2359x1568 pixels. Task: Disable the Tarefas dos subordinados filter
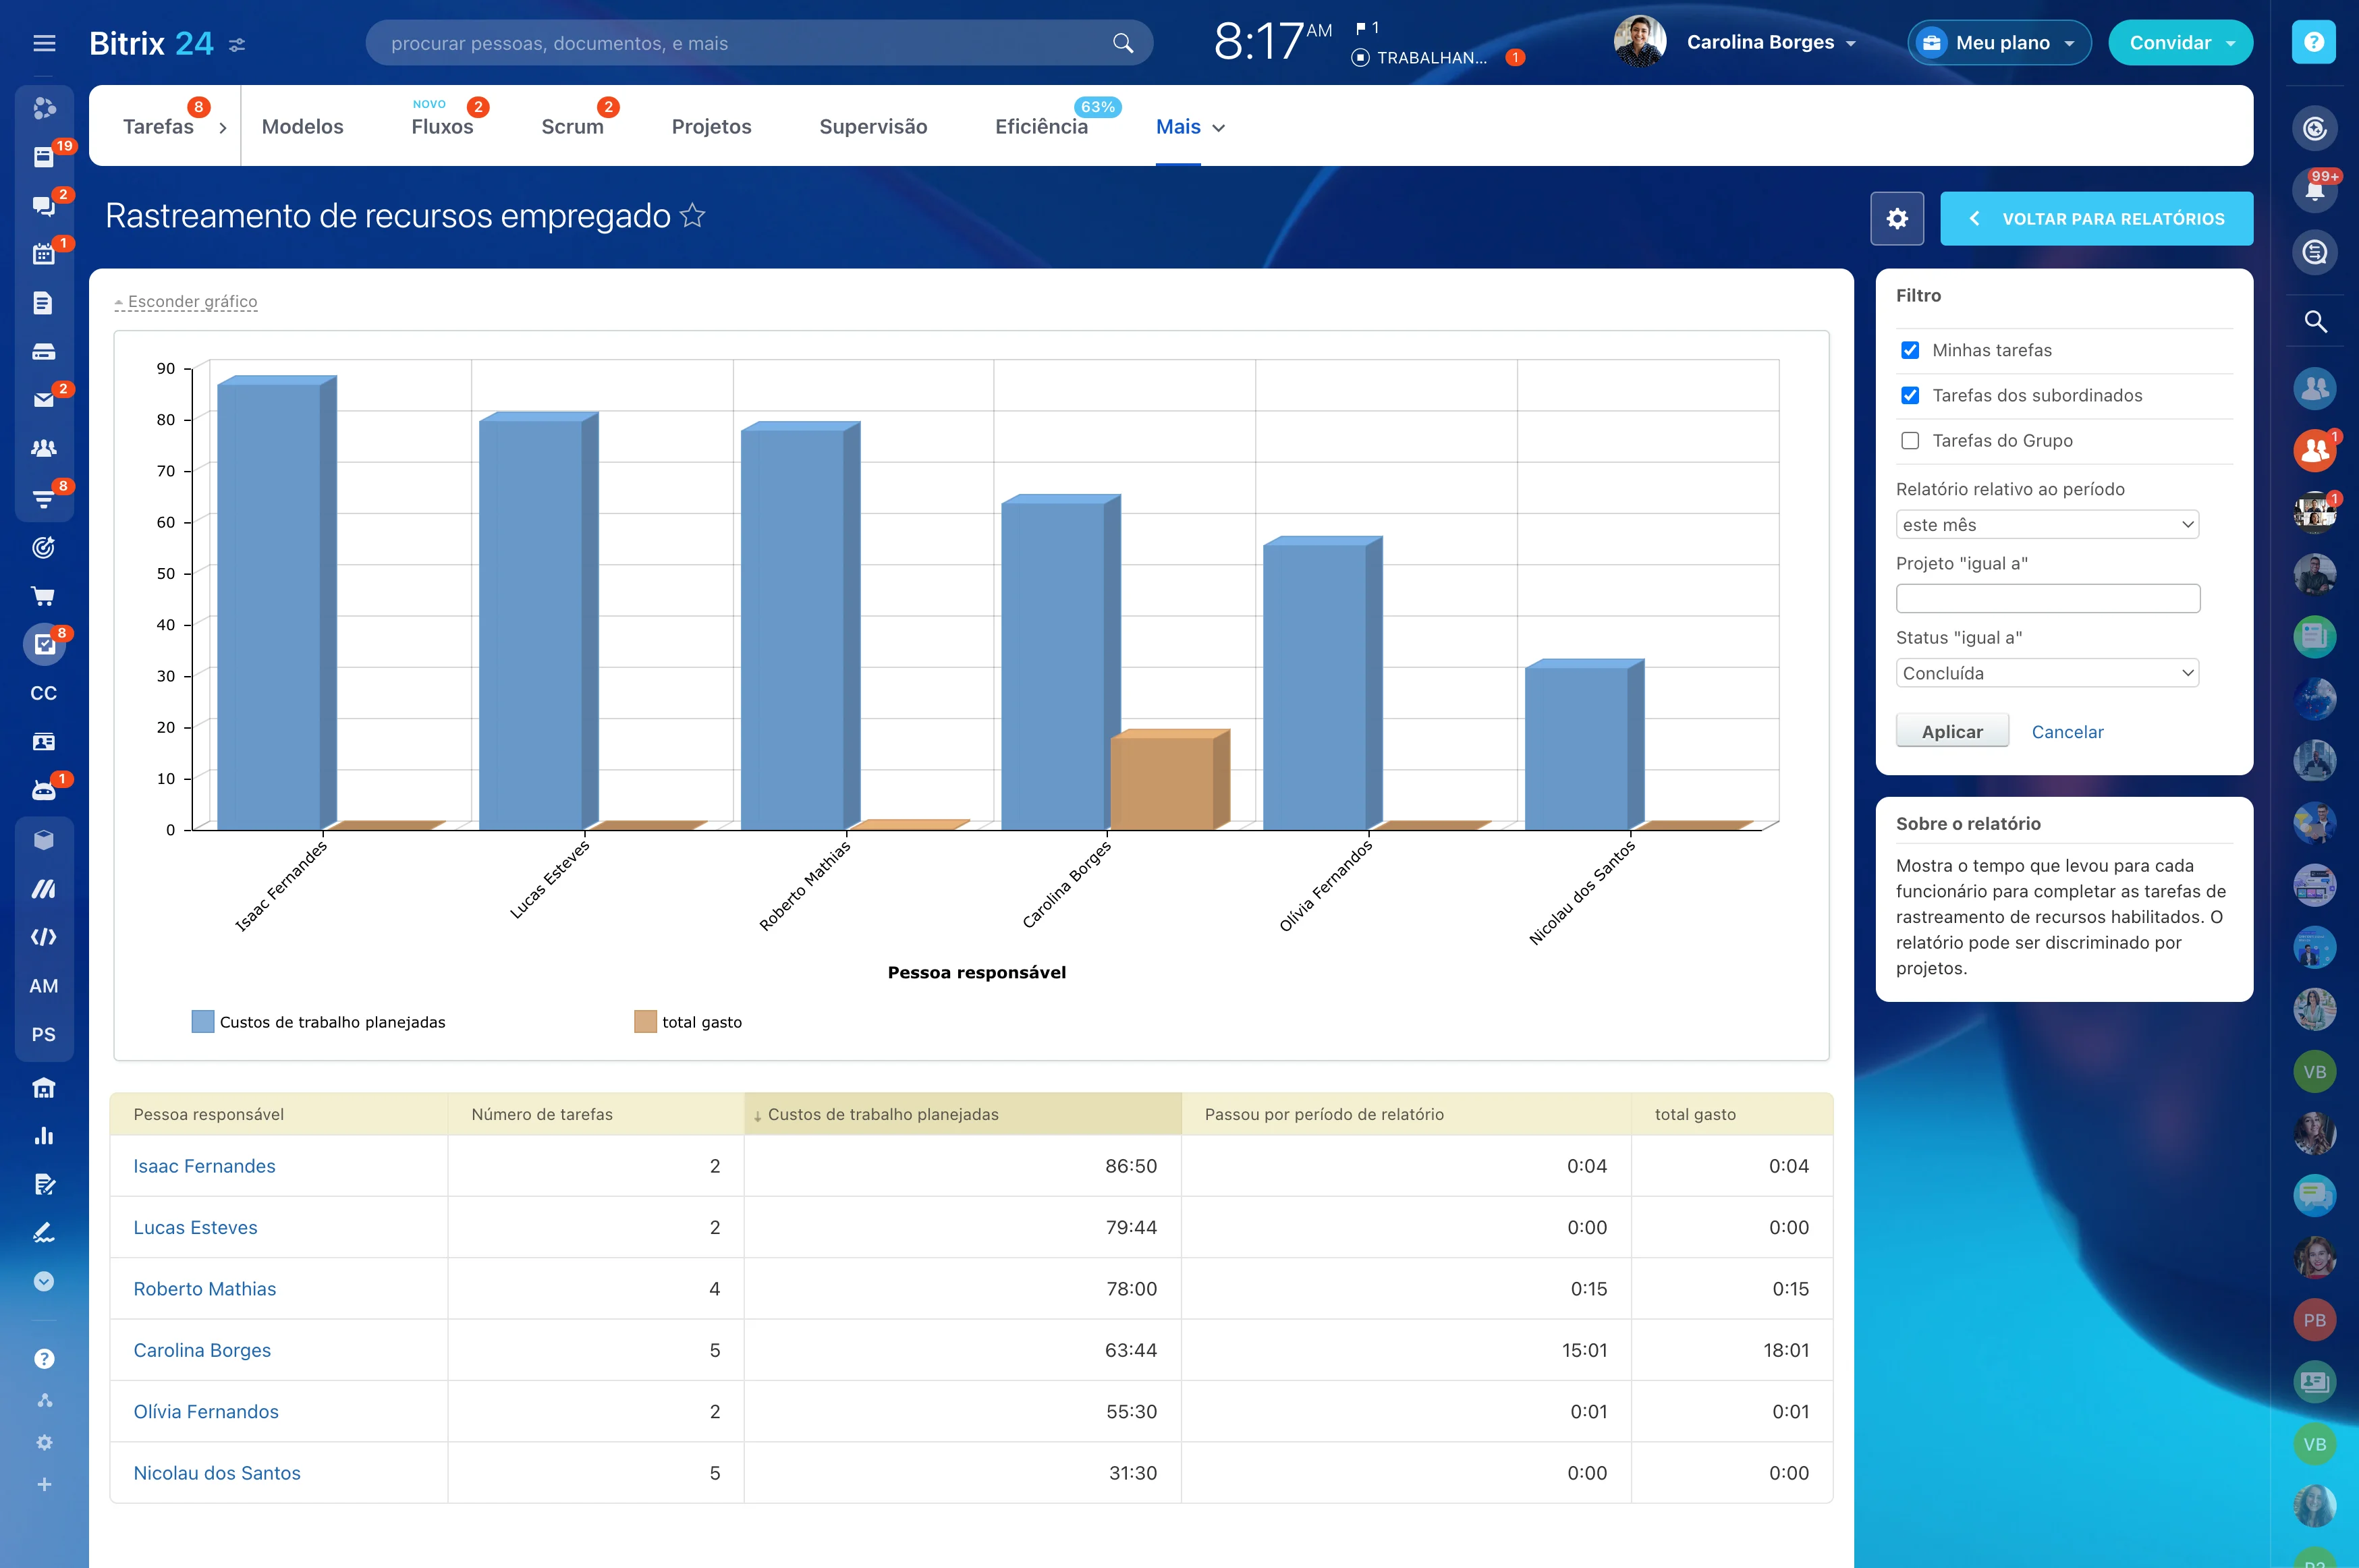1911,395
